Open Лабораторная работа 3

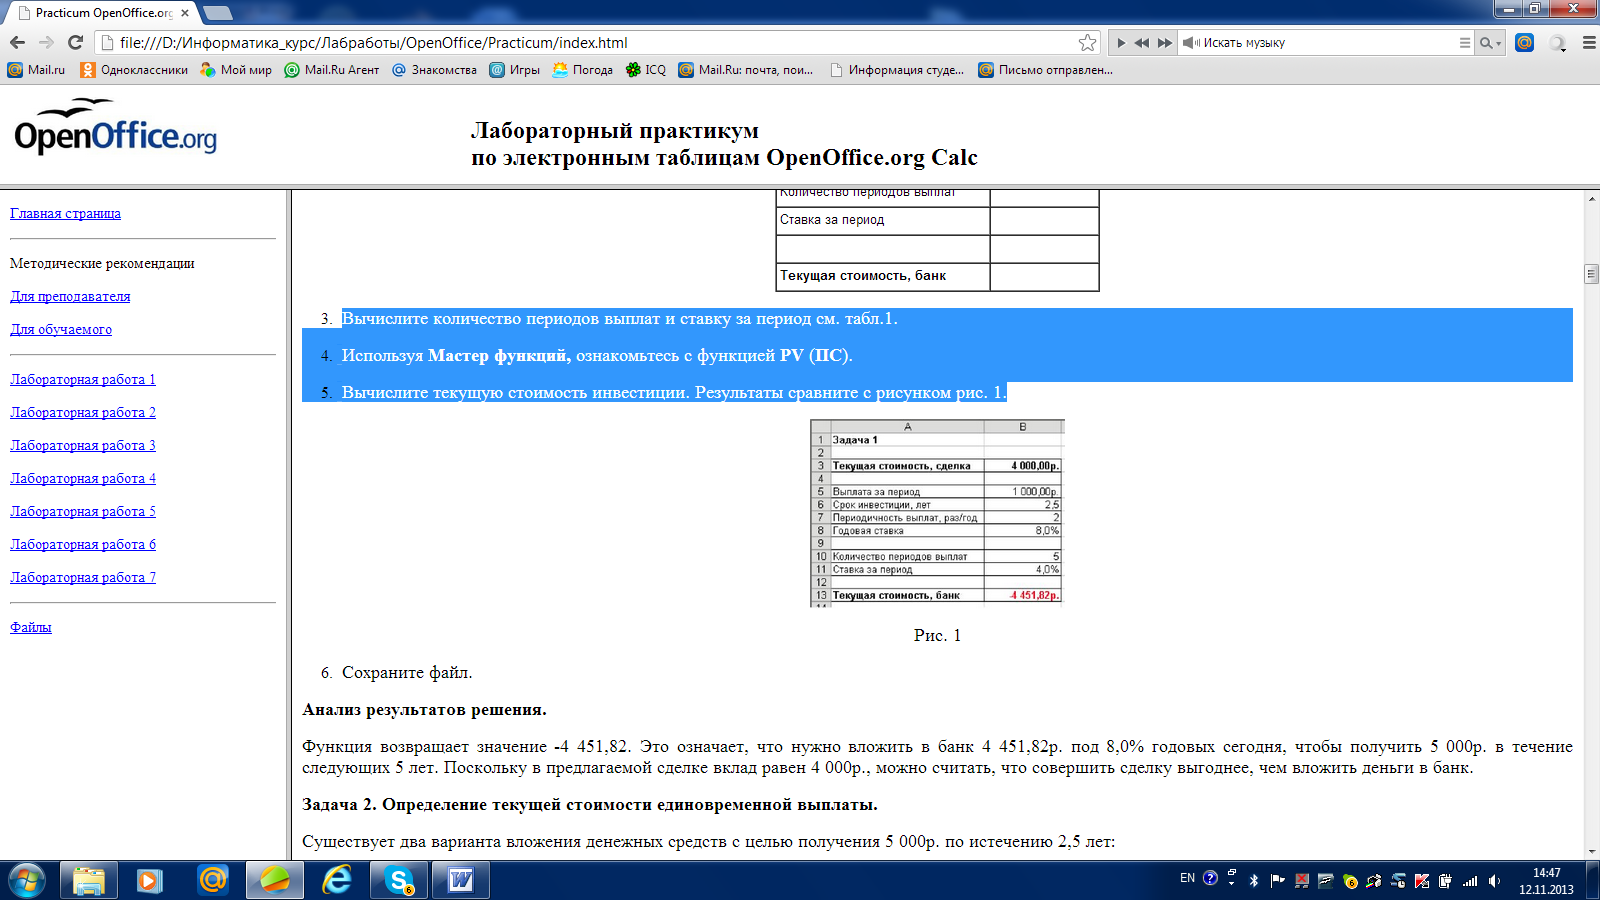(83, 445)
